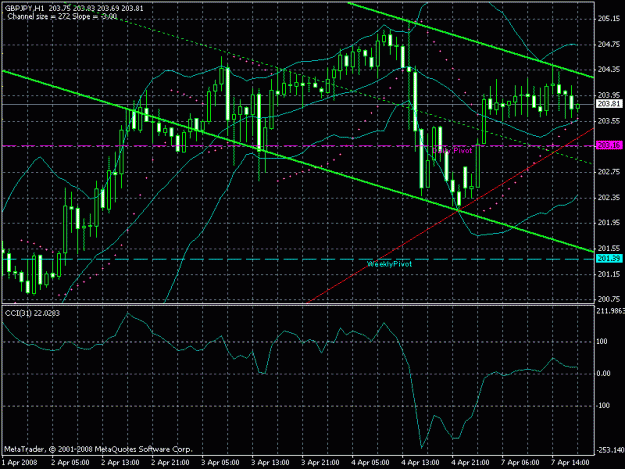Screen dimensions: 625x469
Task: Click the 4 Apr 13:00 time axis label
Action: click(x=420, y=463)
